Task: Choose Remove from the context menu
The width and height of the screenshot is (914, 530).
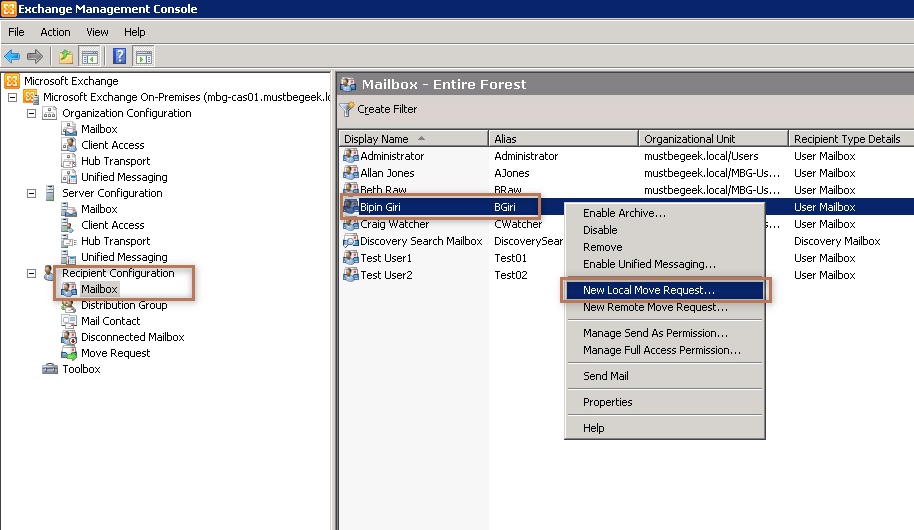Action: tap(665, 247)
